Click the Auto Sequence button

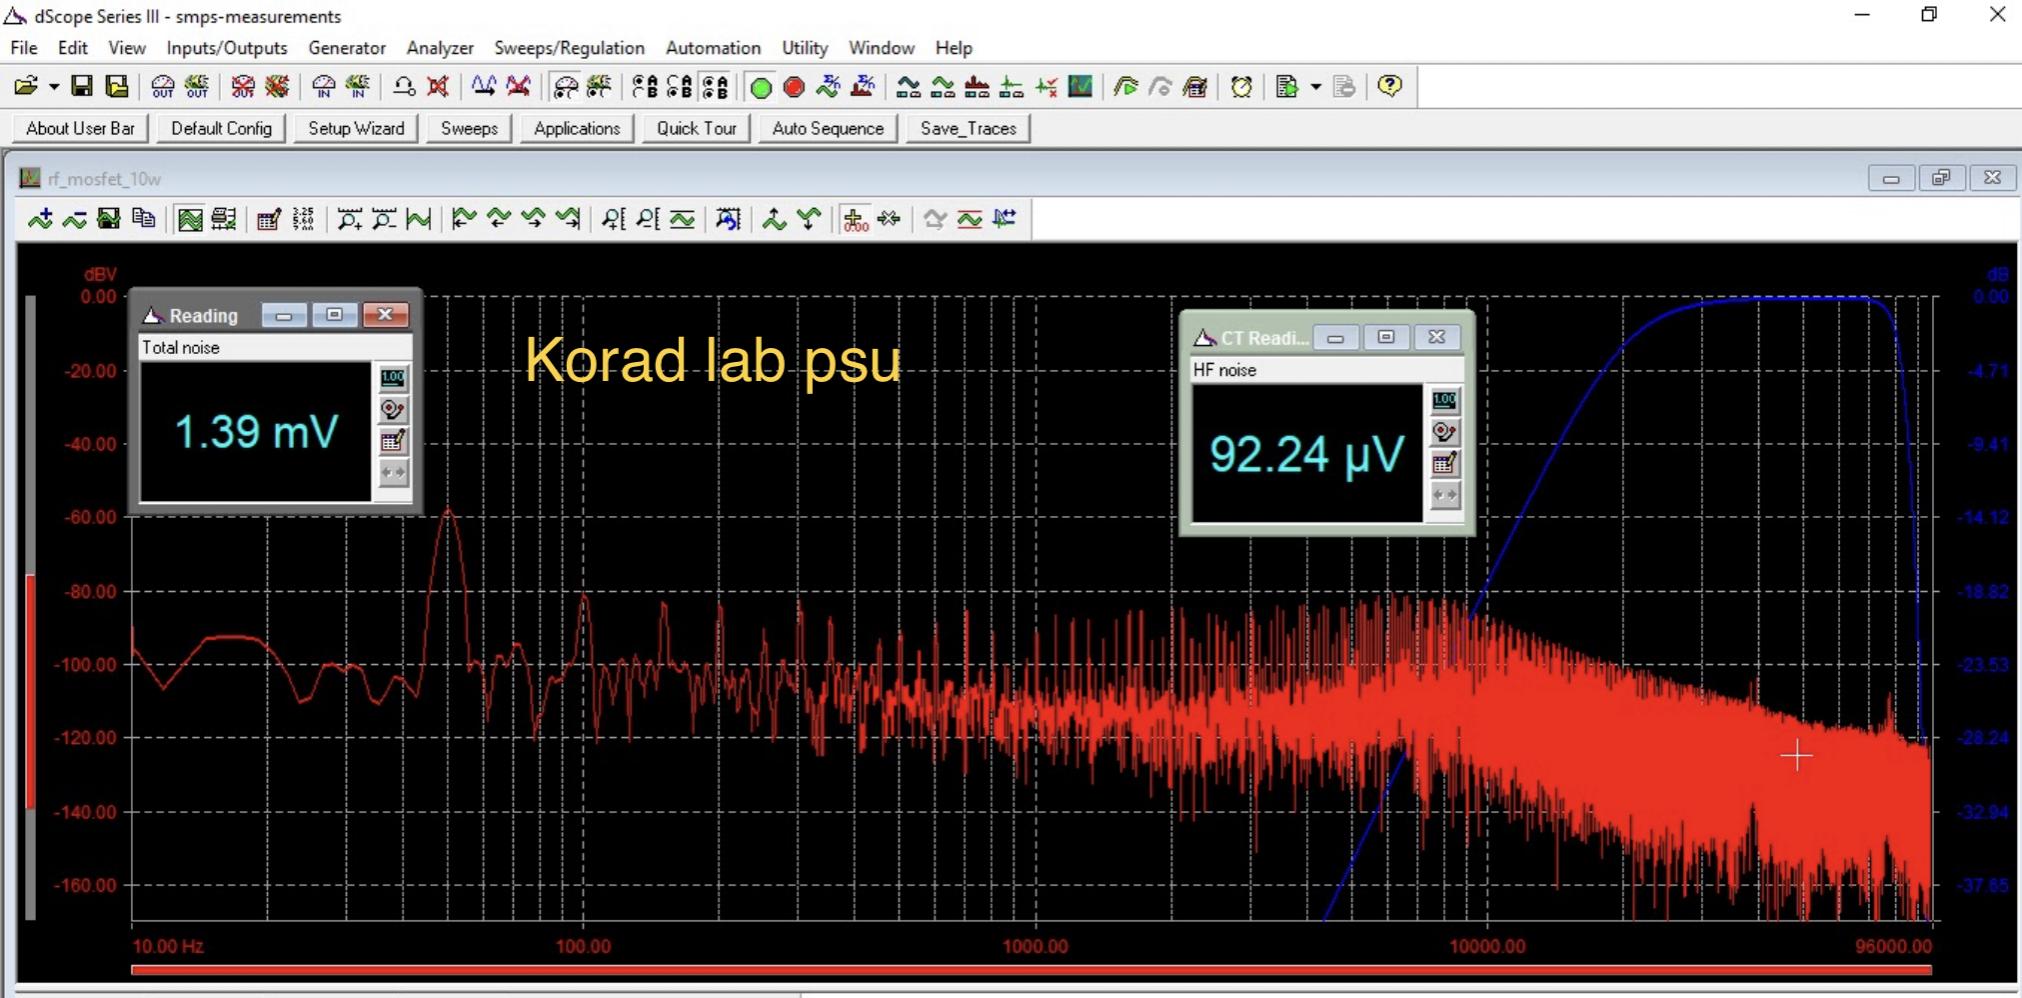pos(828,128)
